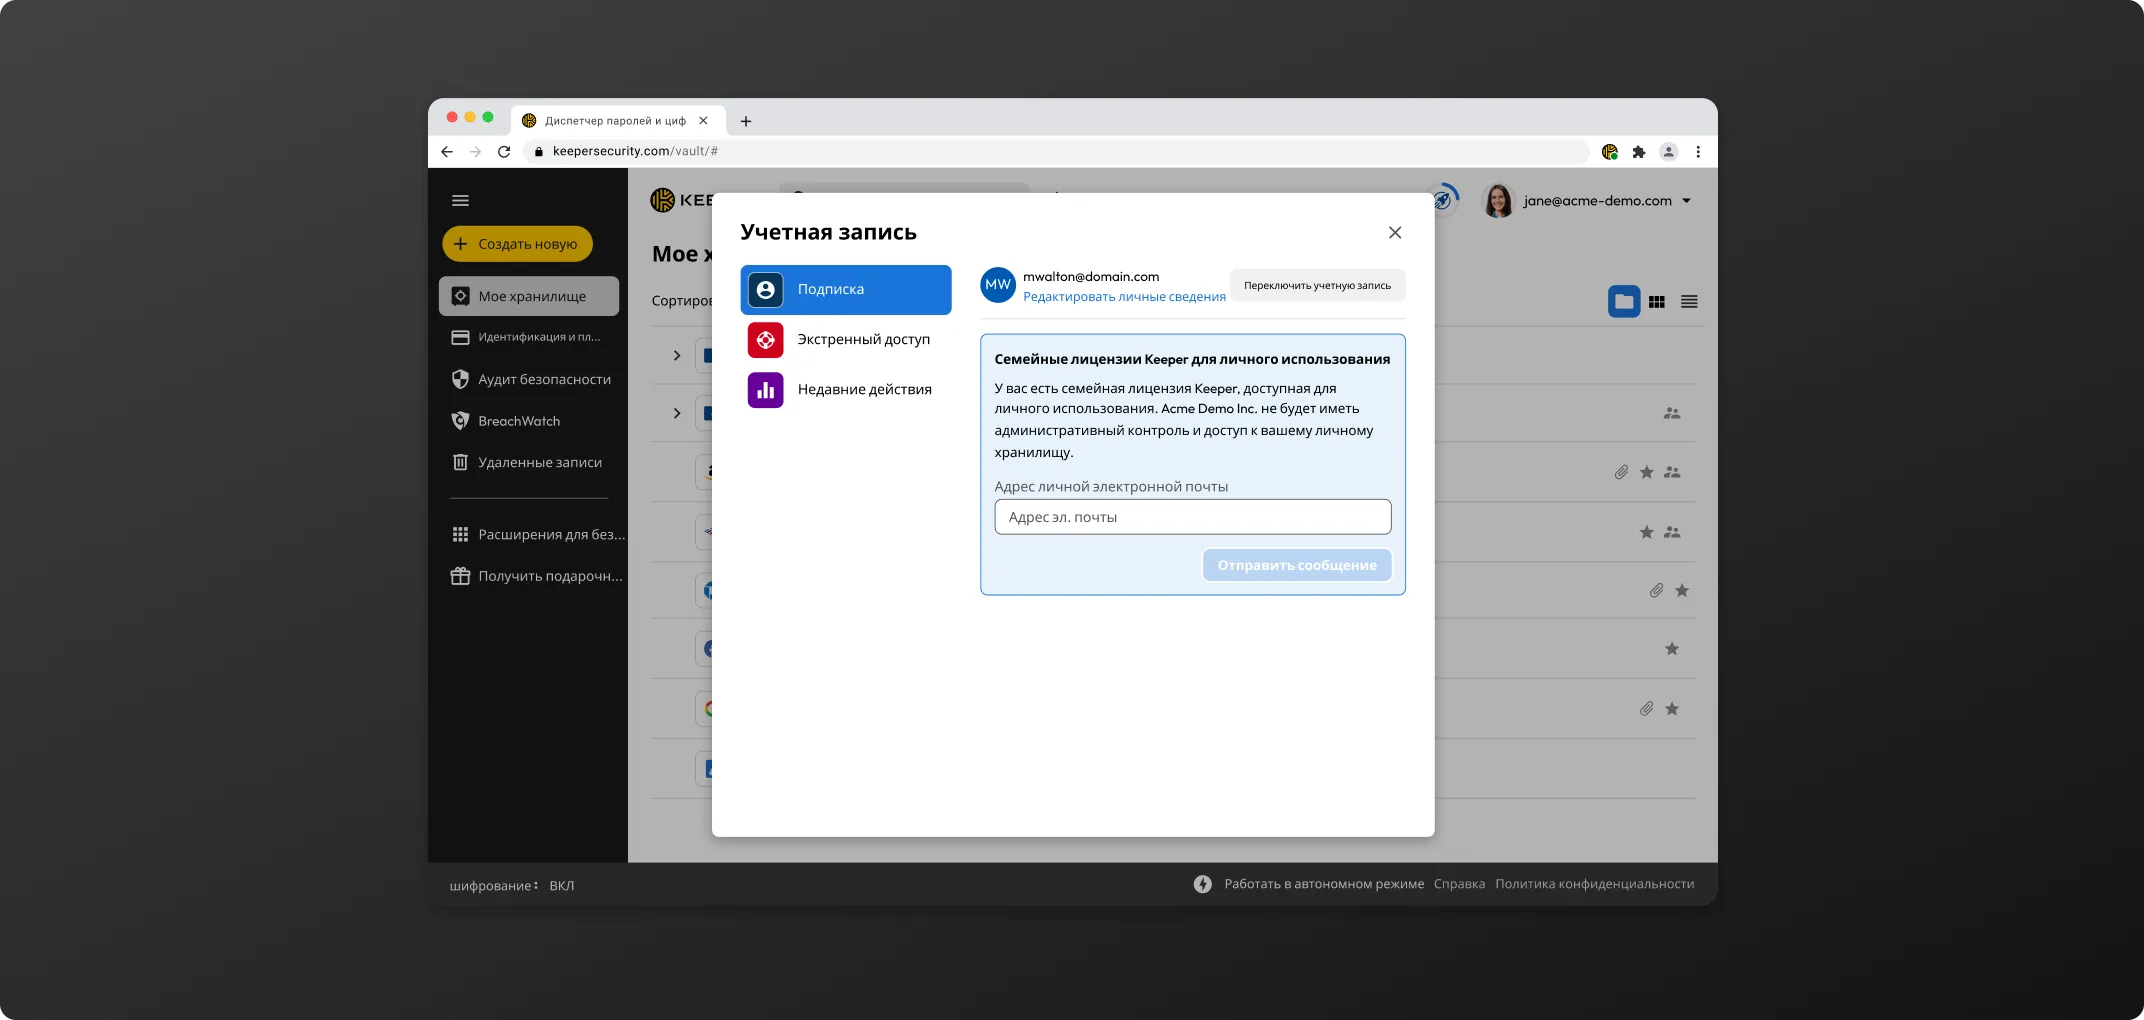Switch to folder view icon

1624,302
